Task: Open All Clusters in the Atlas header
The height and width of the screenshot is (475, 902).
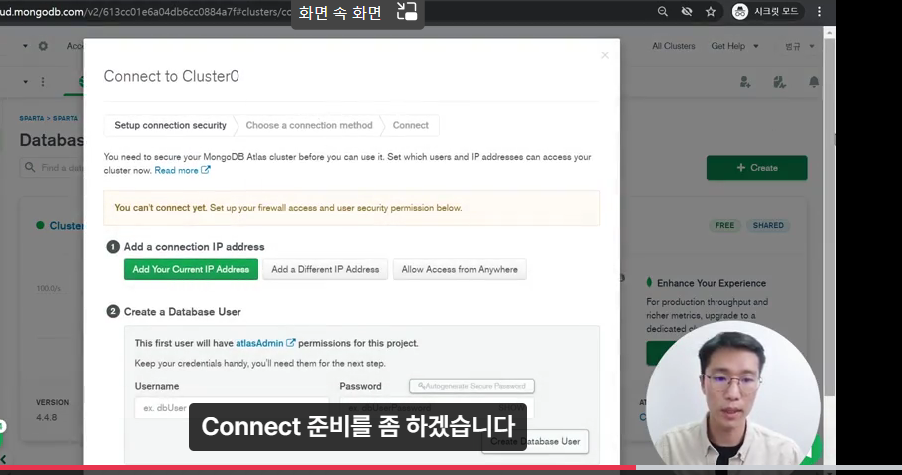Action: (674, 46)
